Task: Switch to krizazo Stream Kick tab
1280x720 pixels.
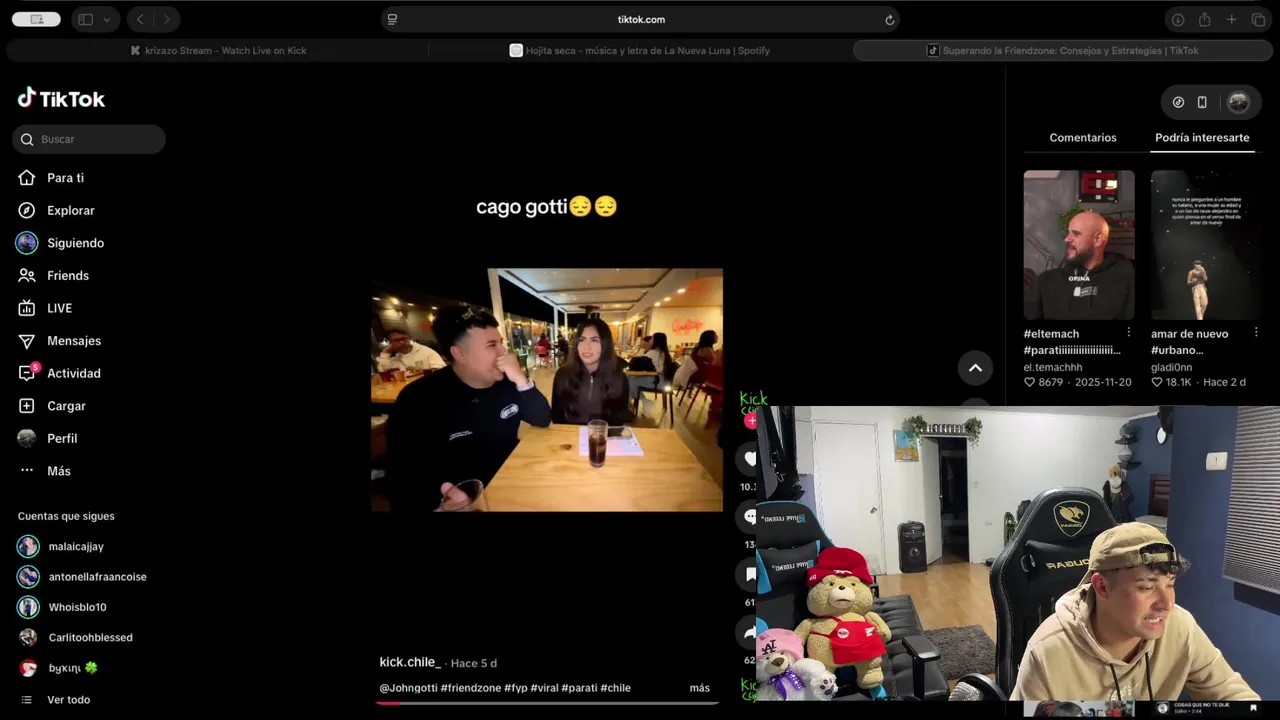Action: 218,50
